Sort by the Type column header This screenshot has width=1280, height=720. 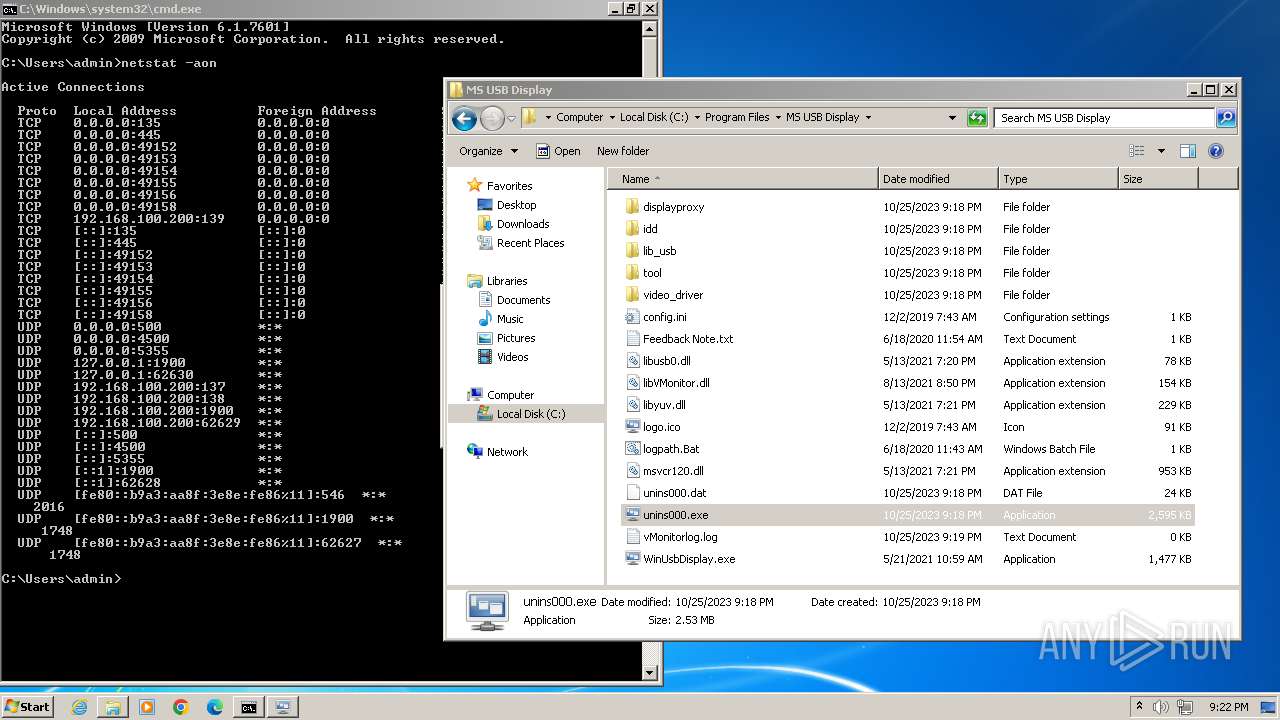[1058, 179]
